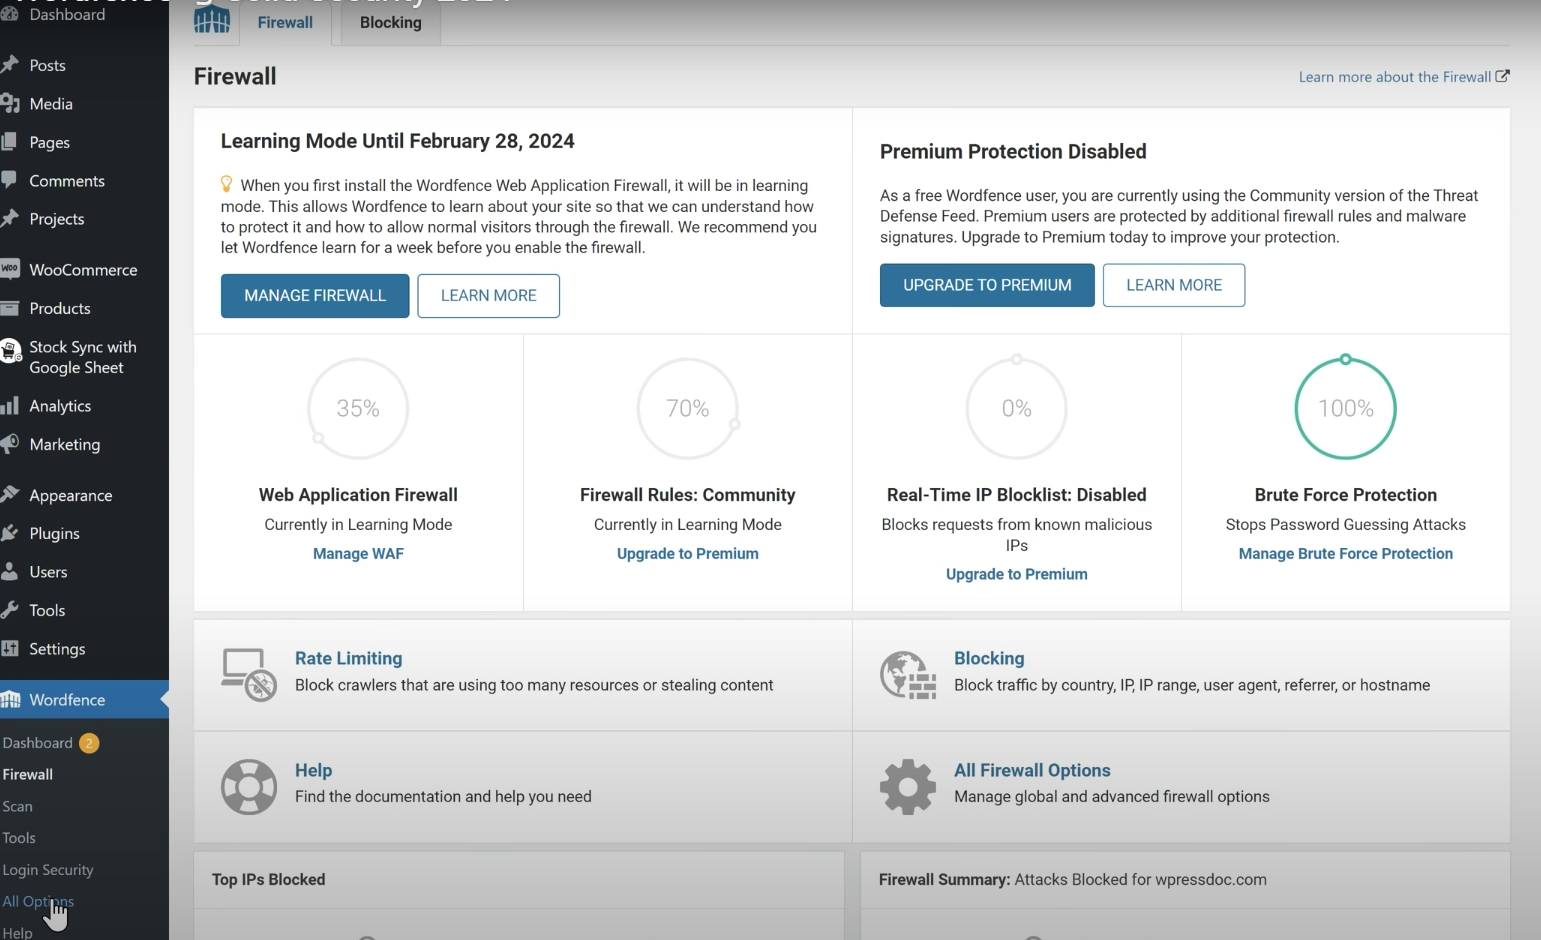
Task: Select the Wordfence sidebar menu icon
Action: (12, 699)
